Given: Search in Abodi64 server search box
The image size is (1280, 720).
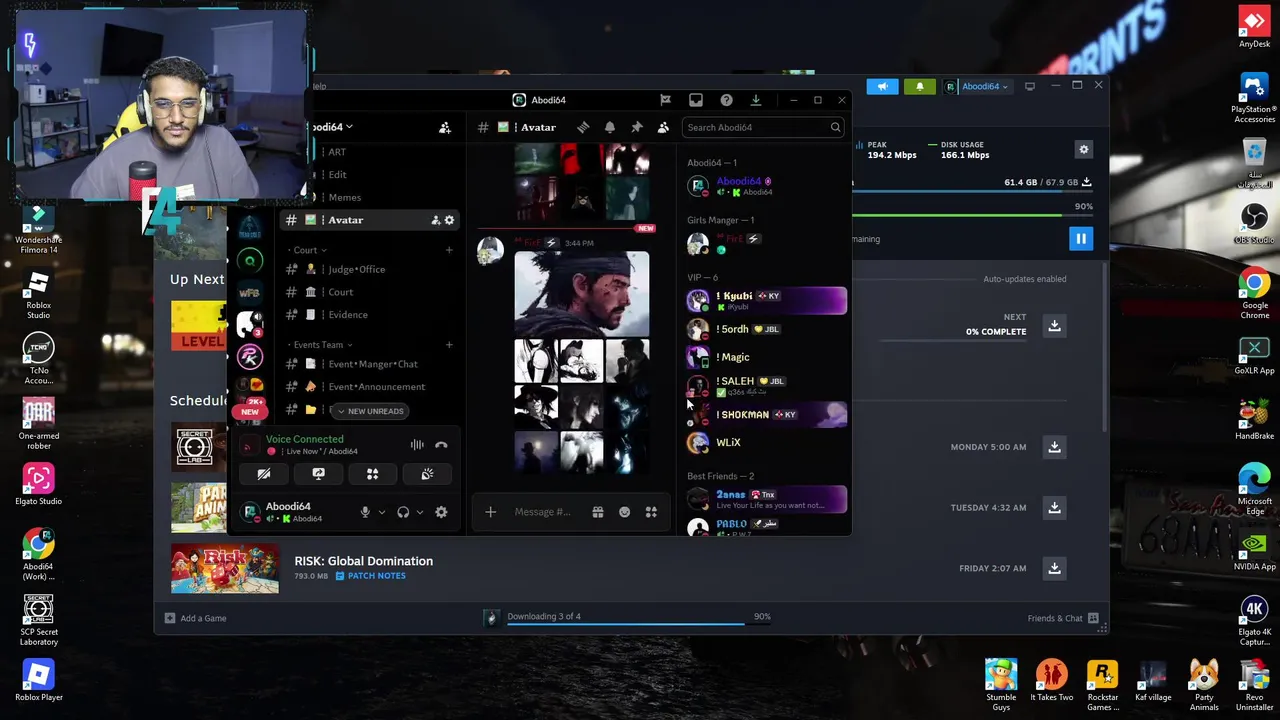Looking at the screenshot, I should pyautogui.click(x=763, y=127).
